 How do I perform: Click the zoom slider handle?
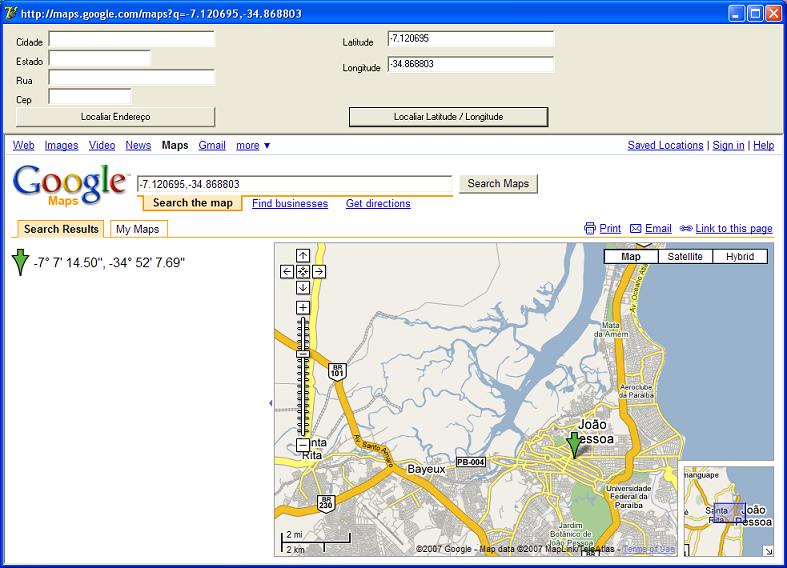click(x=303, y=354)
